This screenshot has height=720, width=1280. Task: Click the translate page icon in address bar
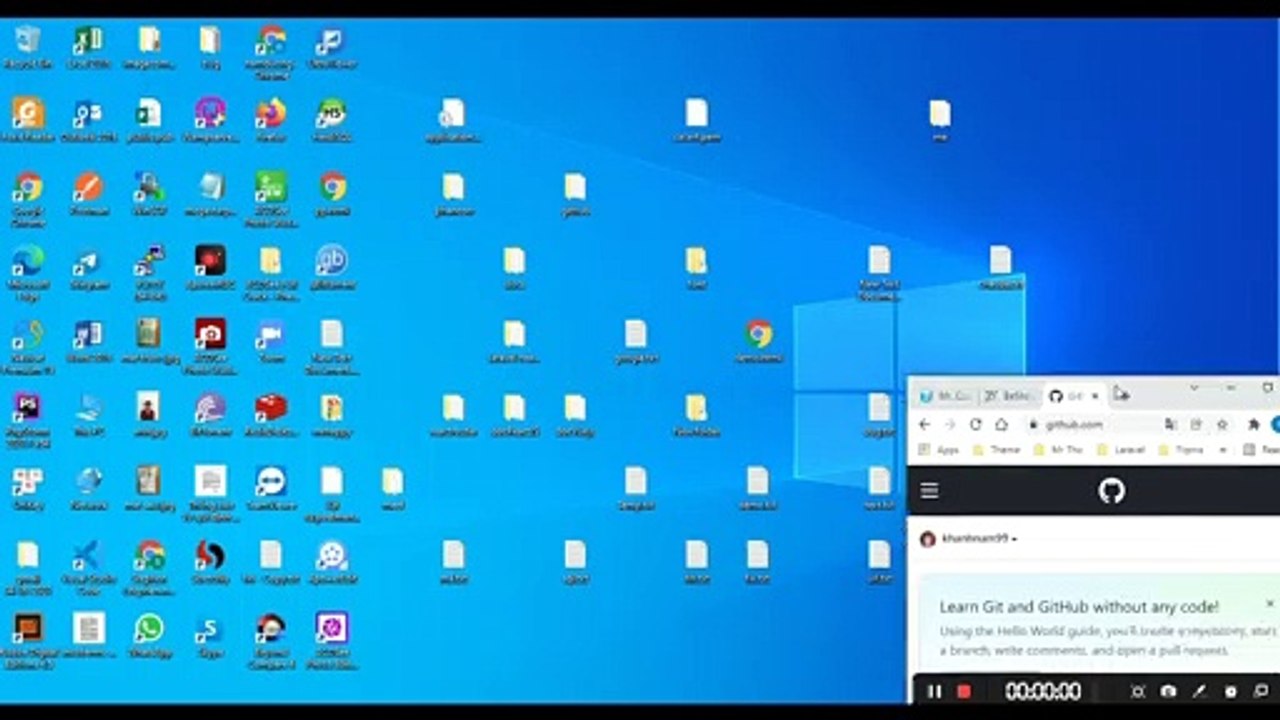[x=1170, y=424]
